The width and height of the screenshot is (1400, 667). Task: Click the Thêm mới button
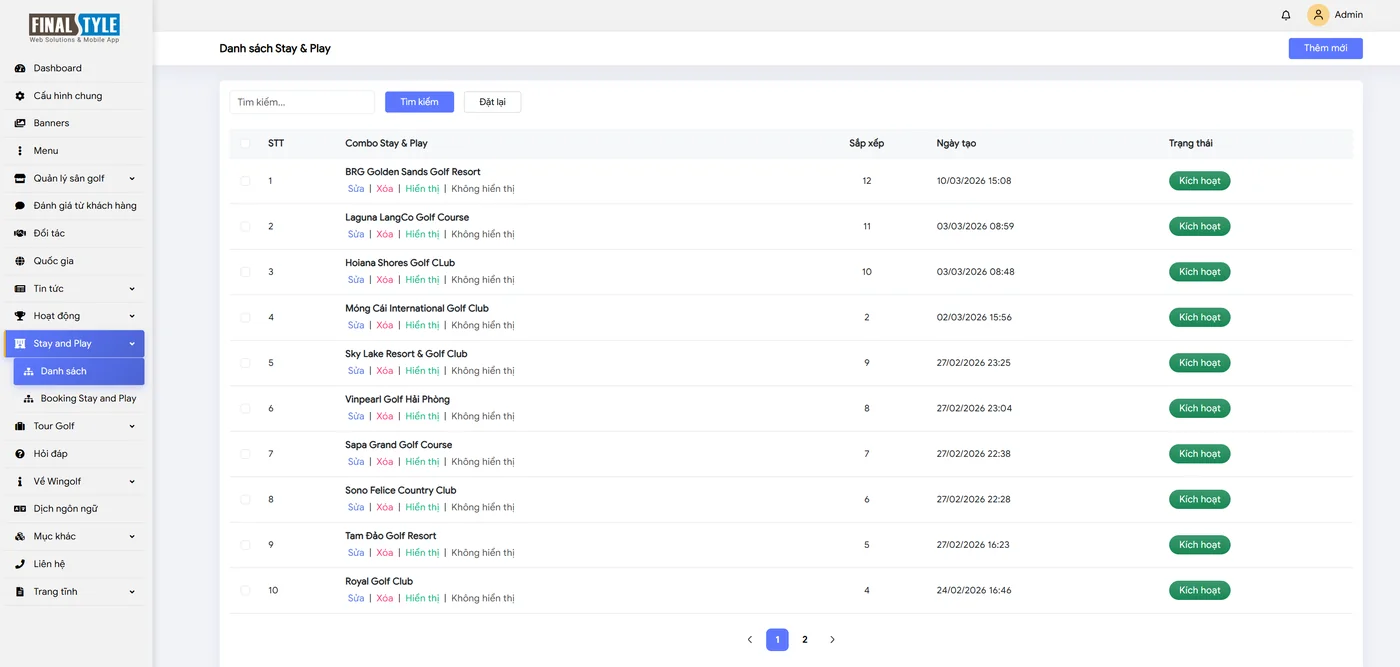pos(1325,48)
